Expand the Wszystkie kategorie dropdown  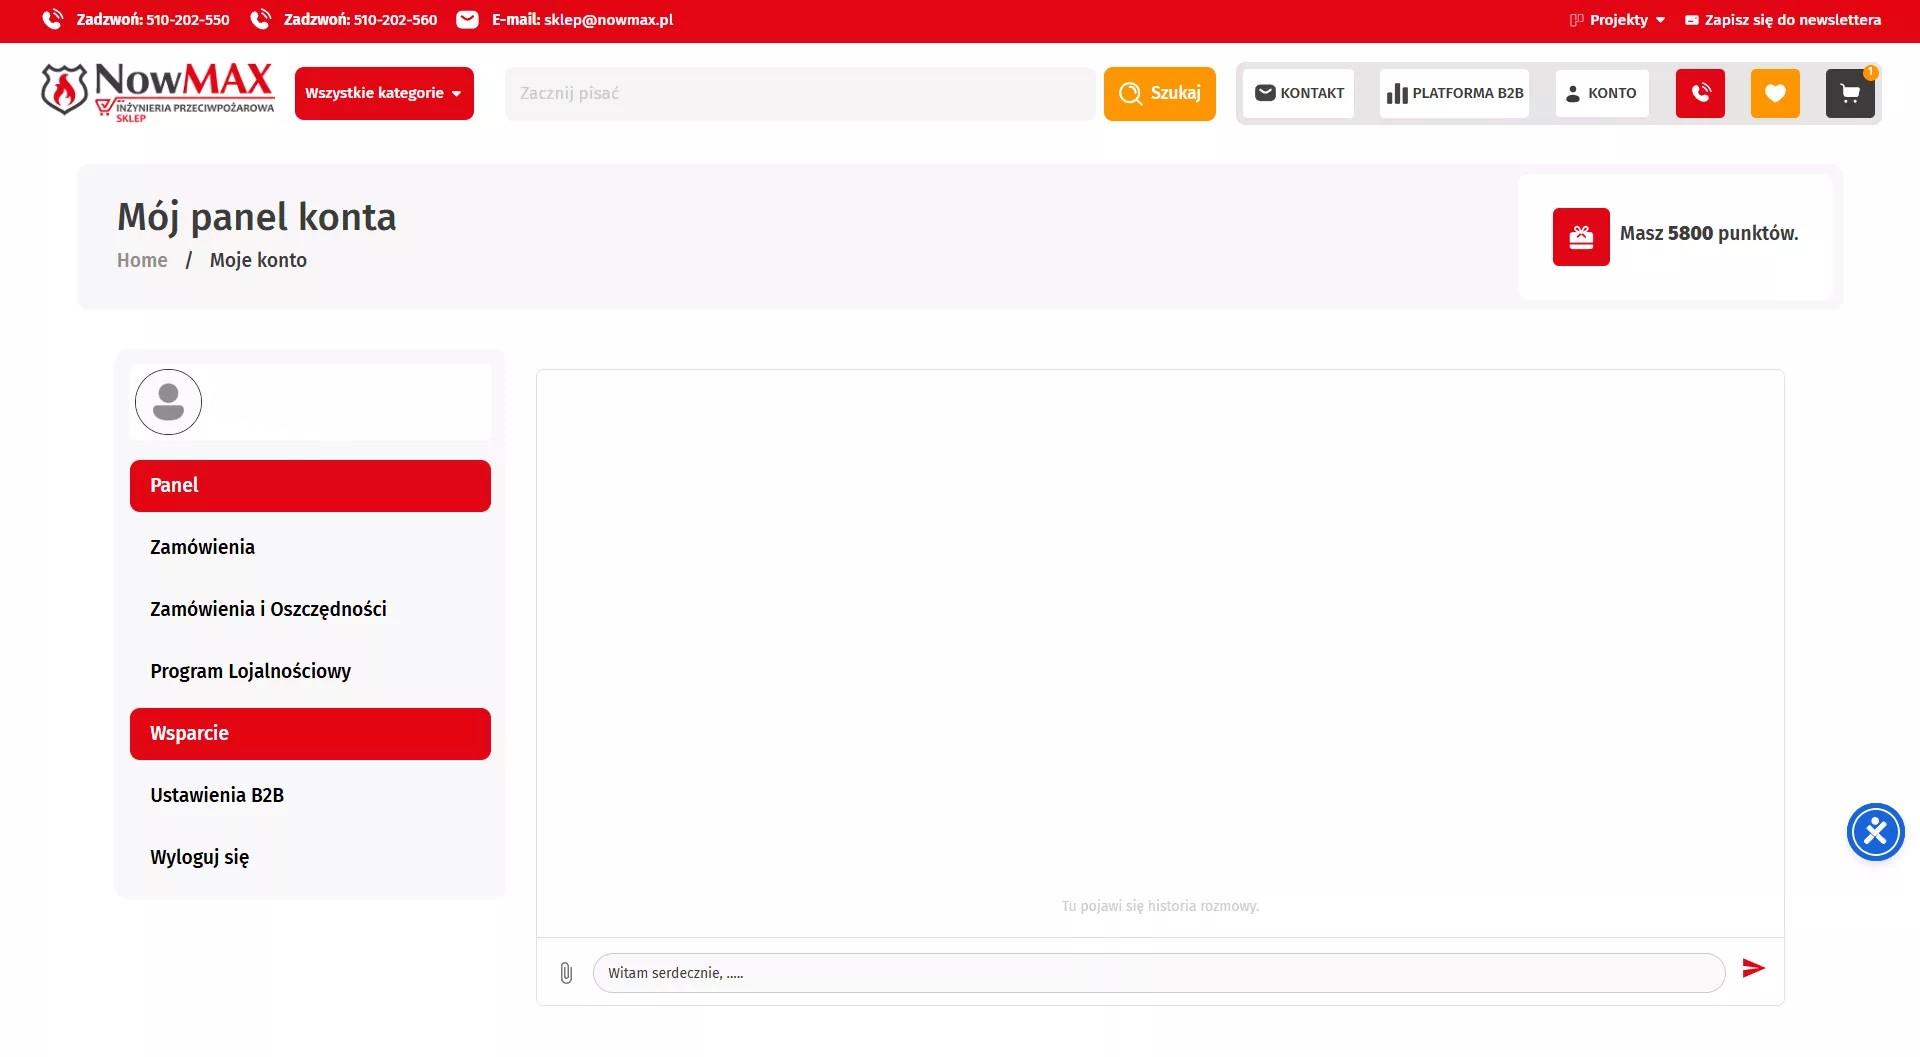pyautogui.click(x=384, y=93)
